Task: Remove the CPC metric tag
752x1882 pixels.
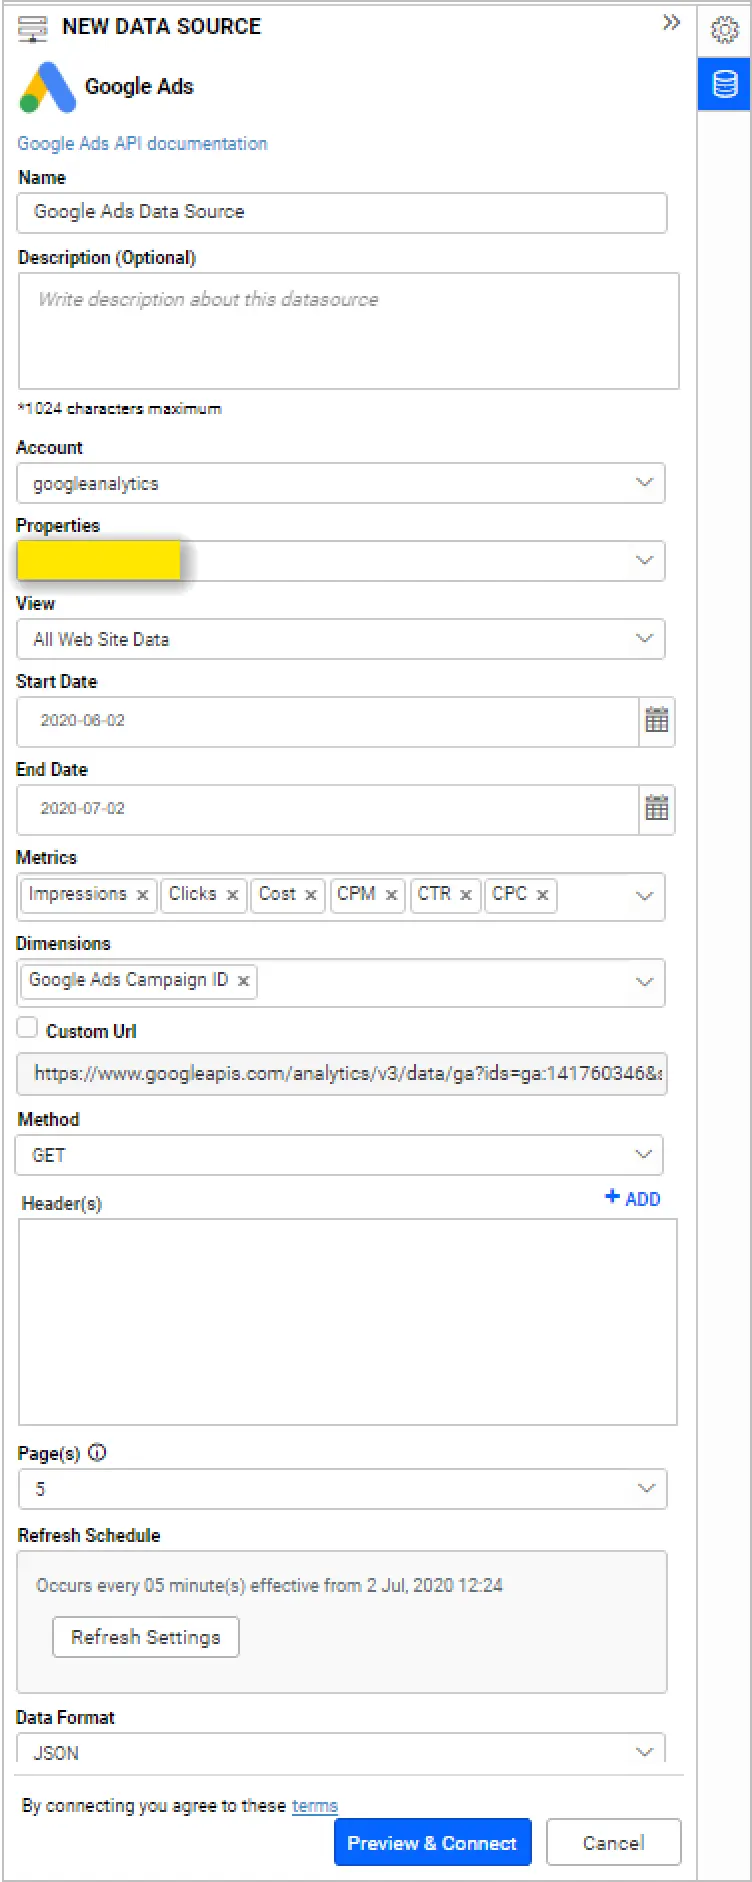Action: tap(542, 895)
